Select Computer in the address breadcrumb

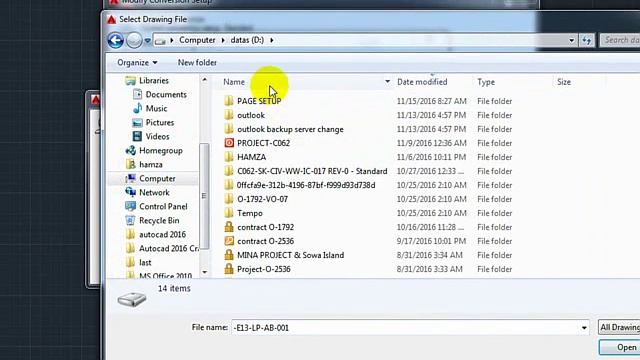click(x=197, y=40)
